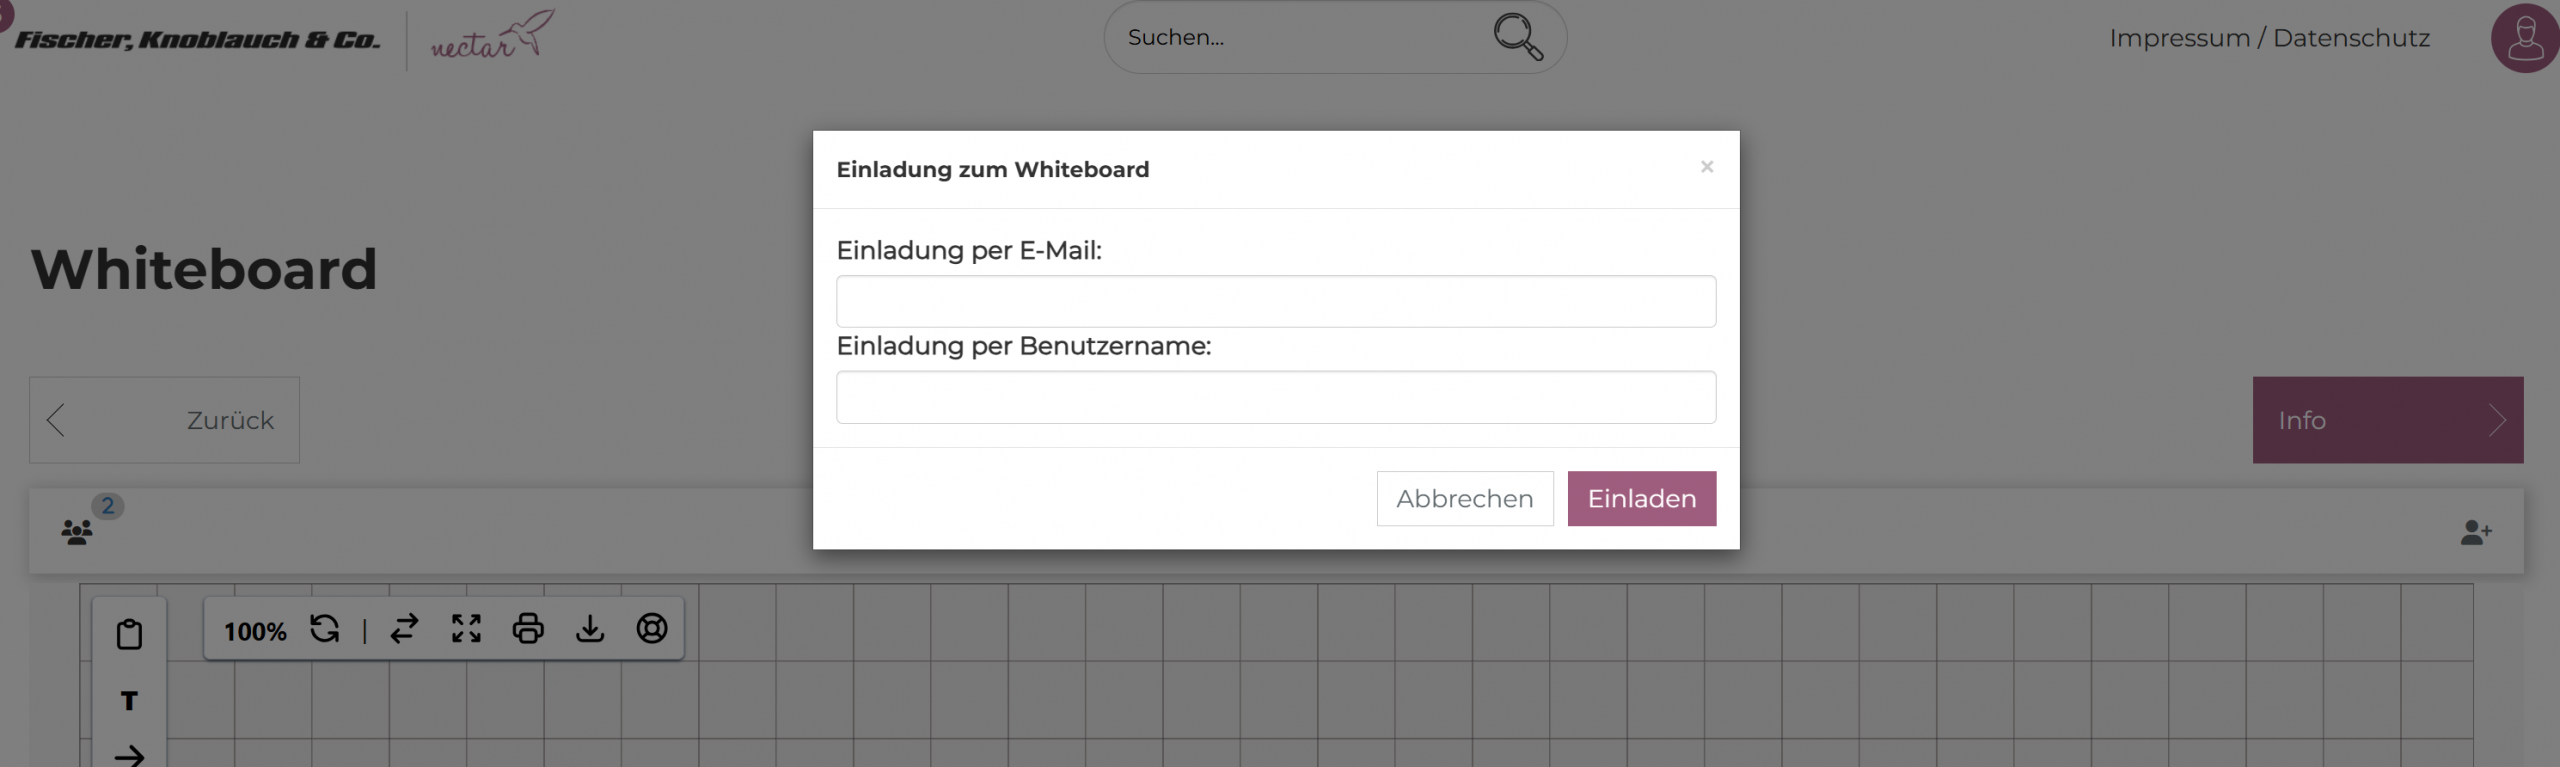Close the whiteboard invitation dialog

tap(1707, 167)
